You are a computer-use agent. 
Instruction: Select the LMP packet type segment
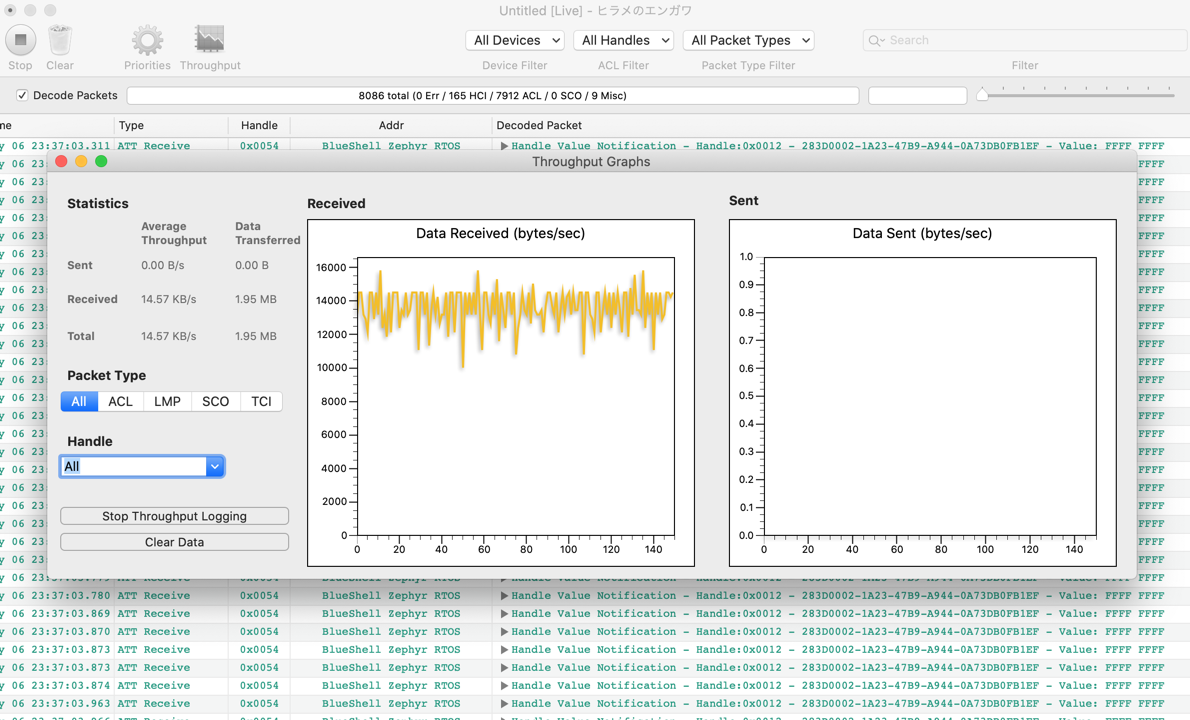pos(168,401)
